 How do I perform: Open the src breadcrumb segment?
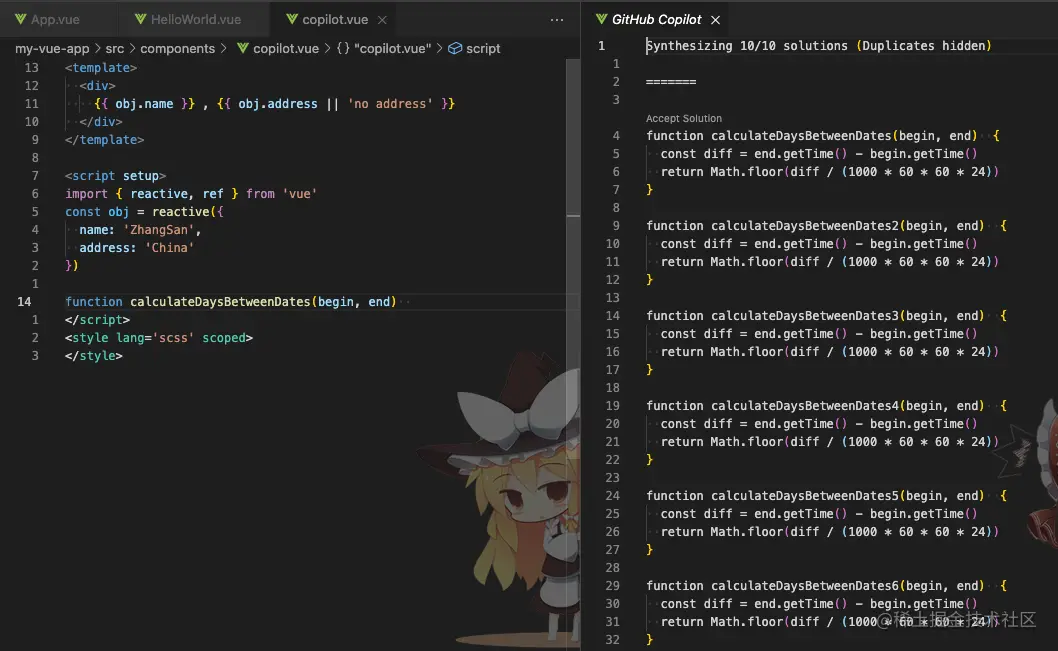point(115,49)
